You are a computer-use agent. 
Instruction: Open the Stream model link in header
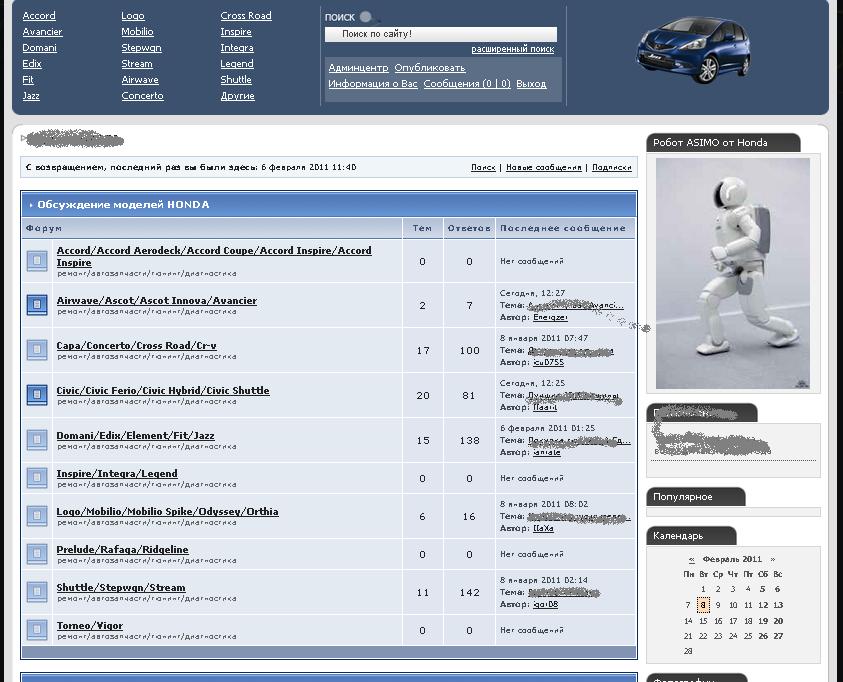coord(137,63)
